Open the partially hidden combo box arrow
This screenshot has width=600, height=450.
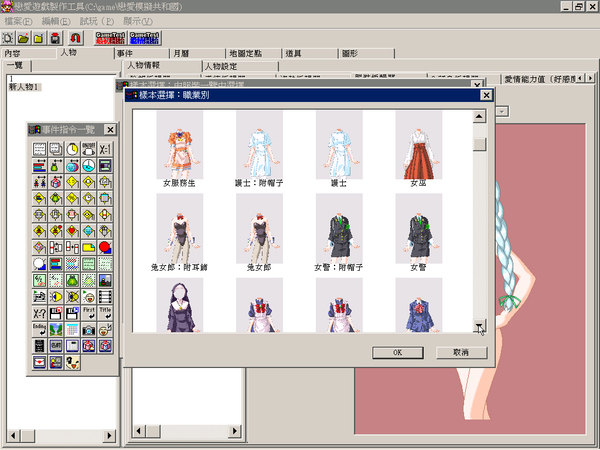pos(502,111)
